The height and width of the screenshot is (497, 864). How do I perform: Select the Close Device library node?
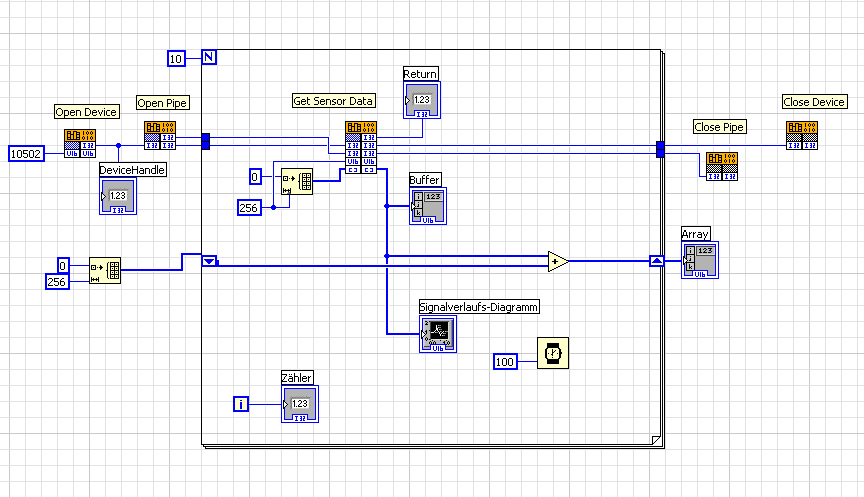coord(802,136)
